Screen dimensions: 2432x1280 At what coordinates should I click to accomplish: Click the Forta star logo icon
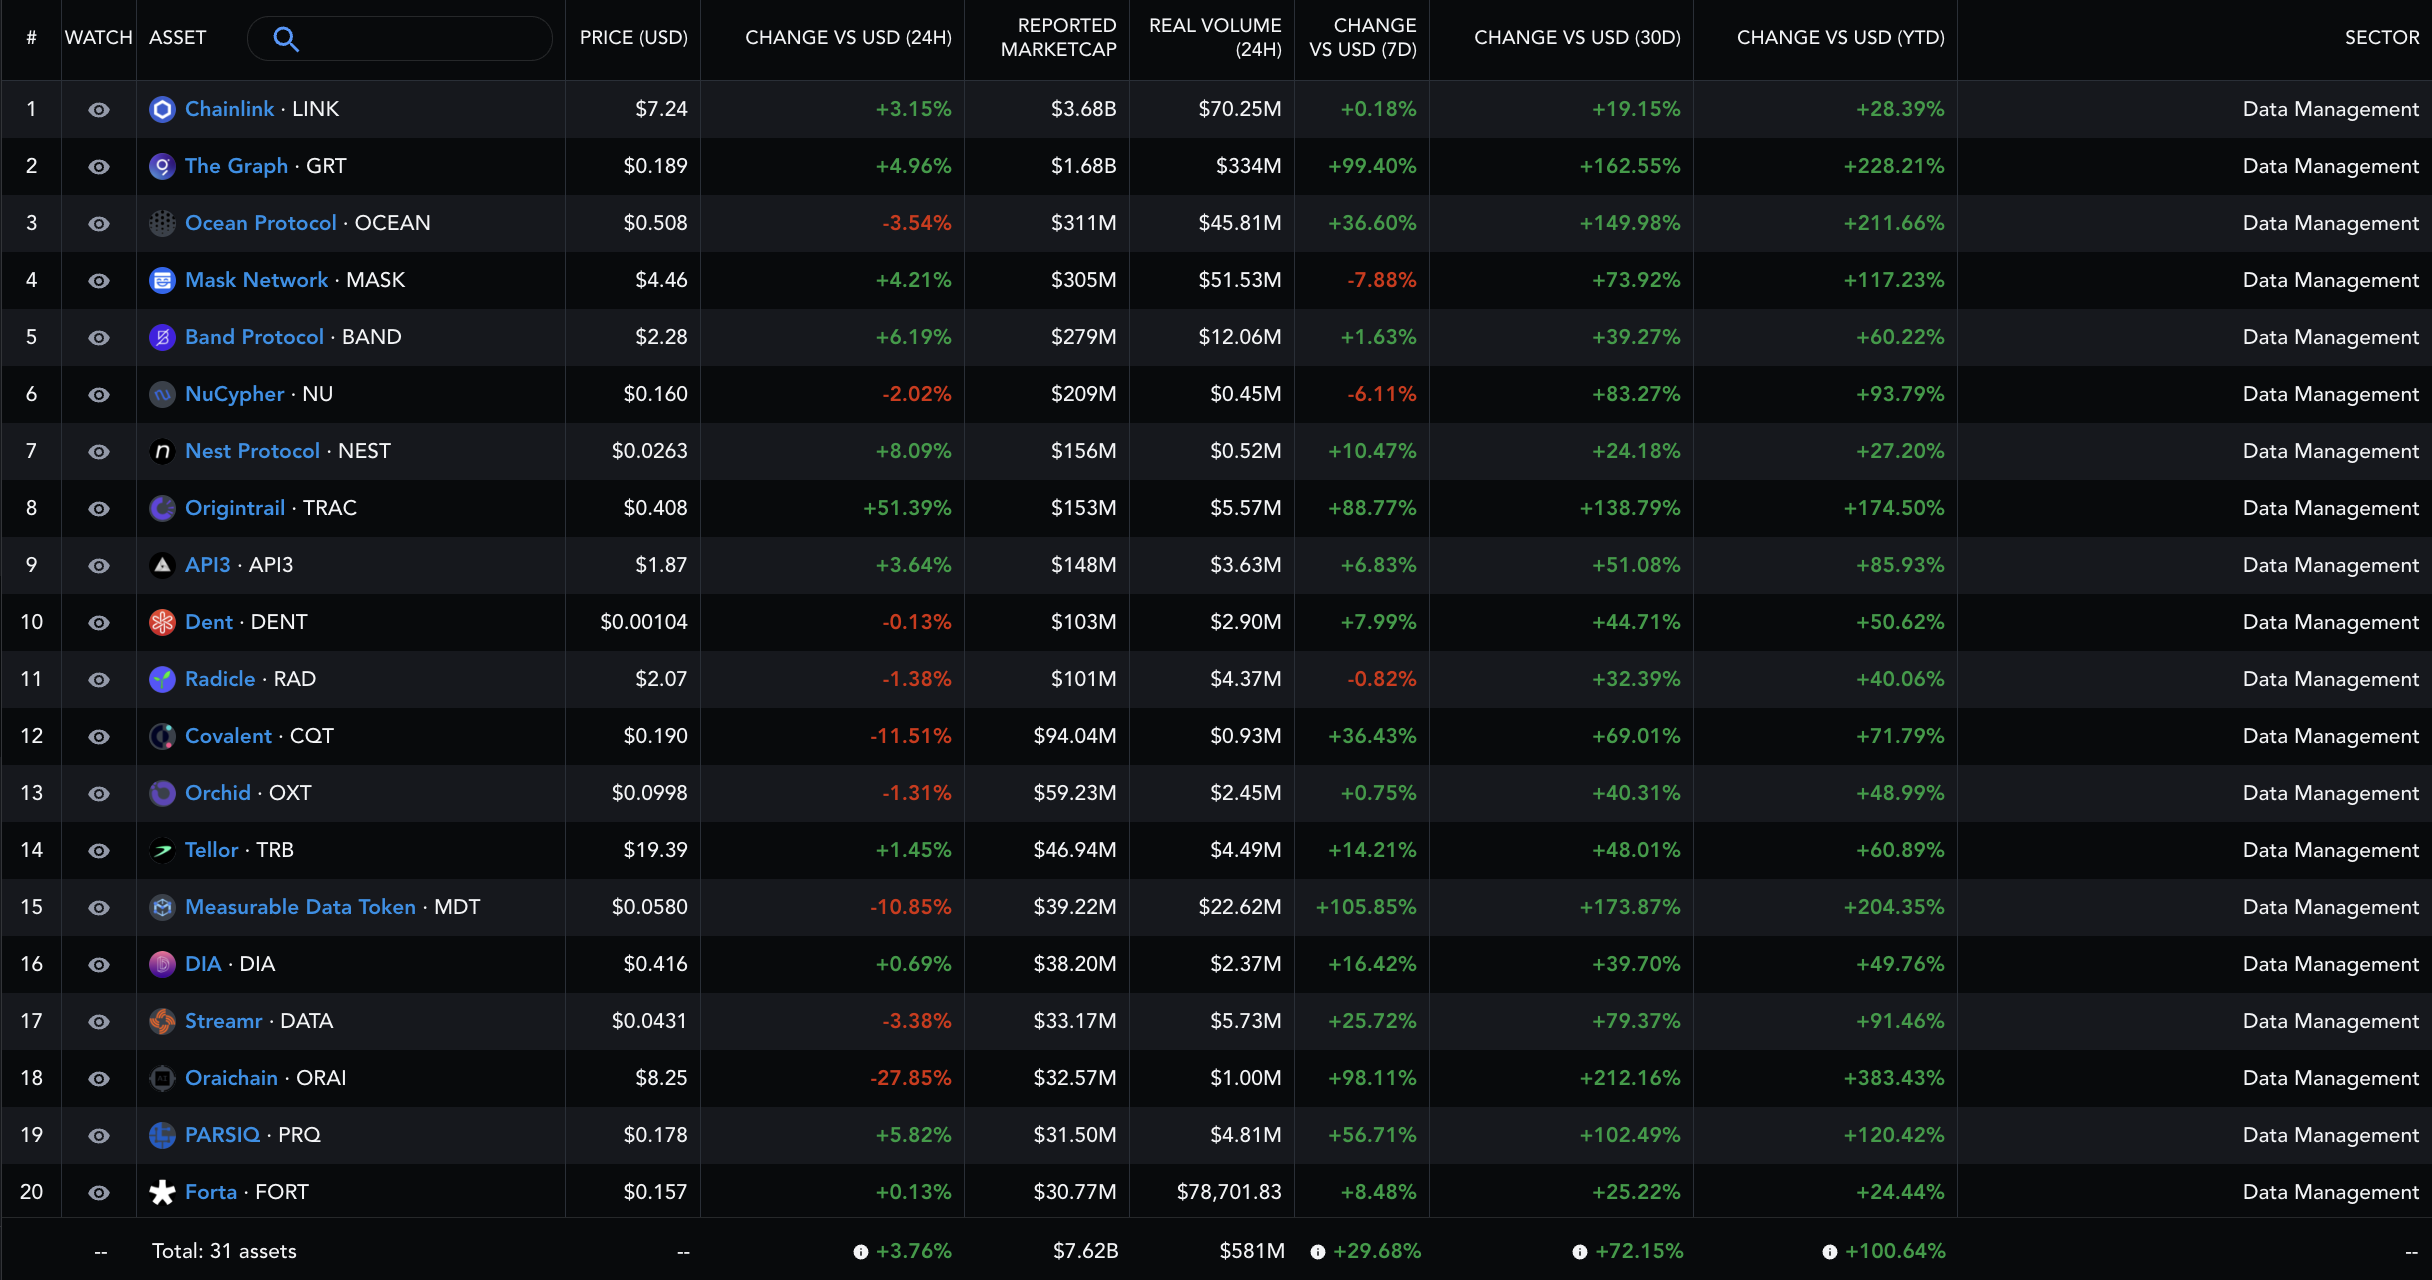[162, 1192]
